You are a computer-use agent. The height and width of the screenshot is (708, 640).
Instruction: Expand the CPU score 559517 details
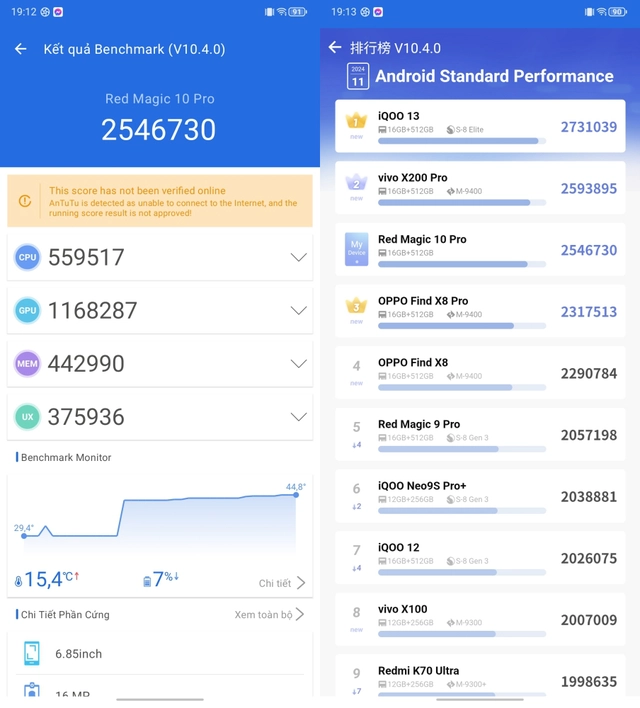point(298,257)
